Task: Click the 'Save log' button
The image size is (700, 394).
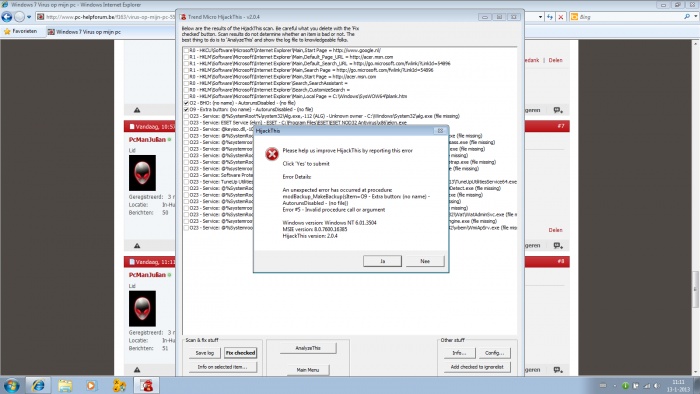Action: point(204,353)
